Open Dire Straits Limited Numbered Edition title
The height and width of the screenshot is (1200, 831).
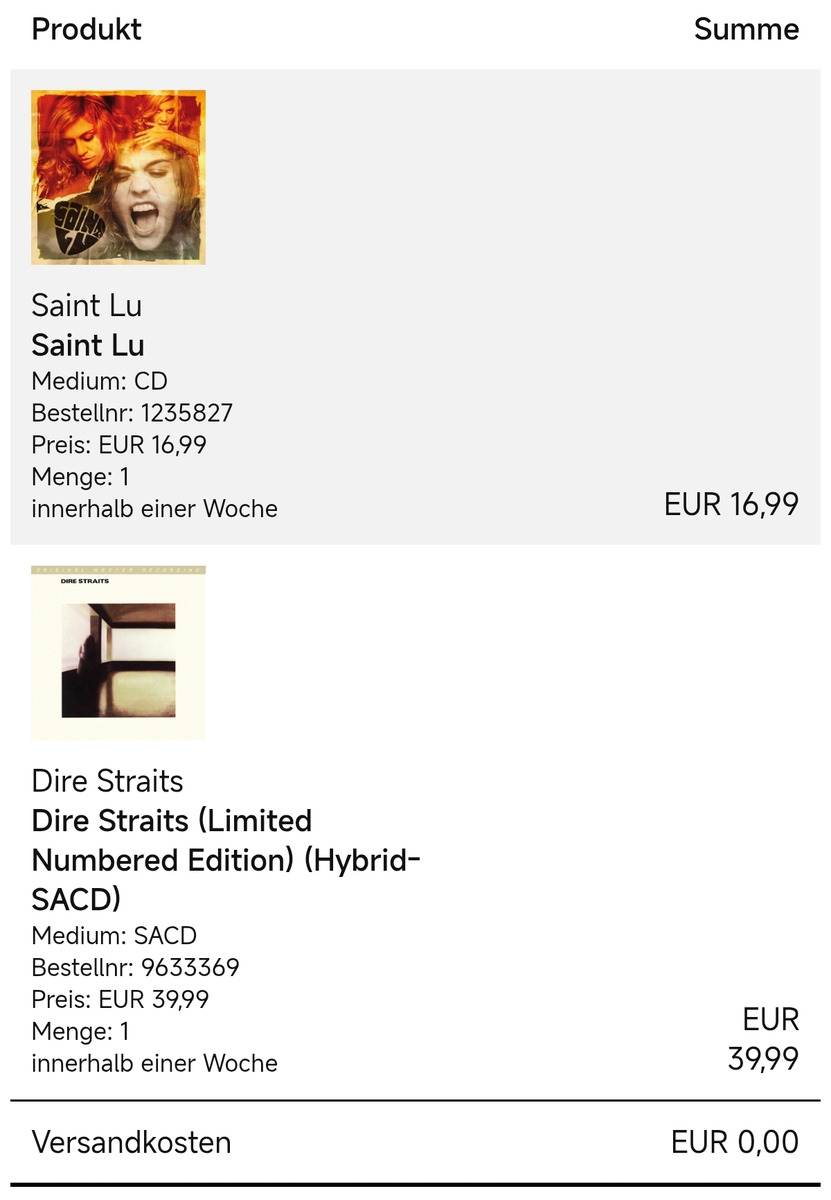pos(225,860)
